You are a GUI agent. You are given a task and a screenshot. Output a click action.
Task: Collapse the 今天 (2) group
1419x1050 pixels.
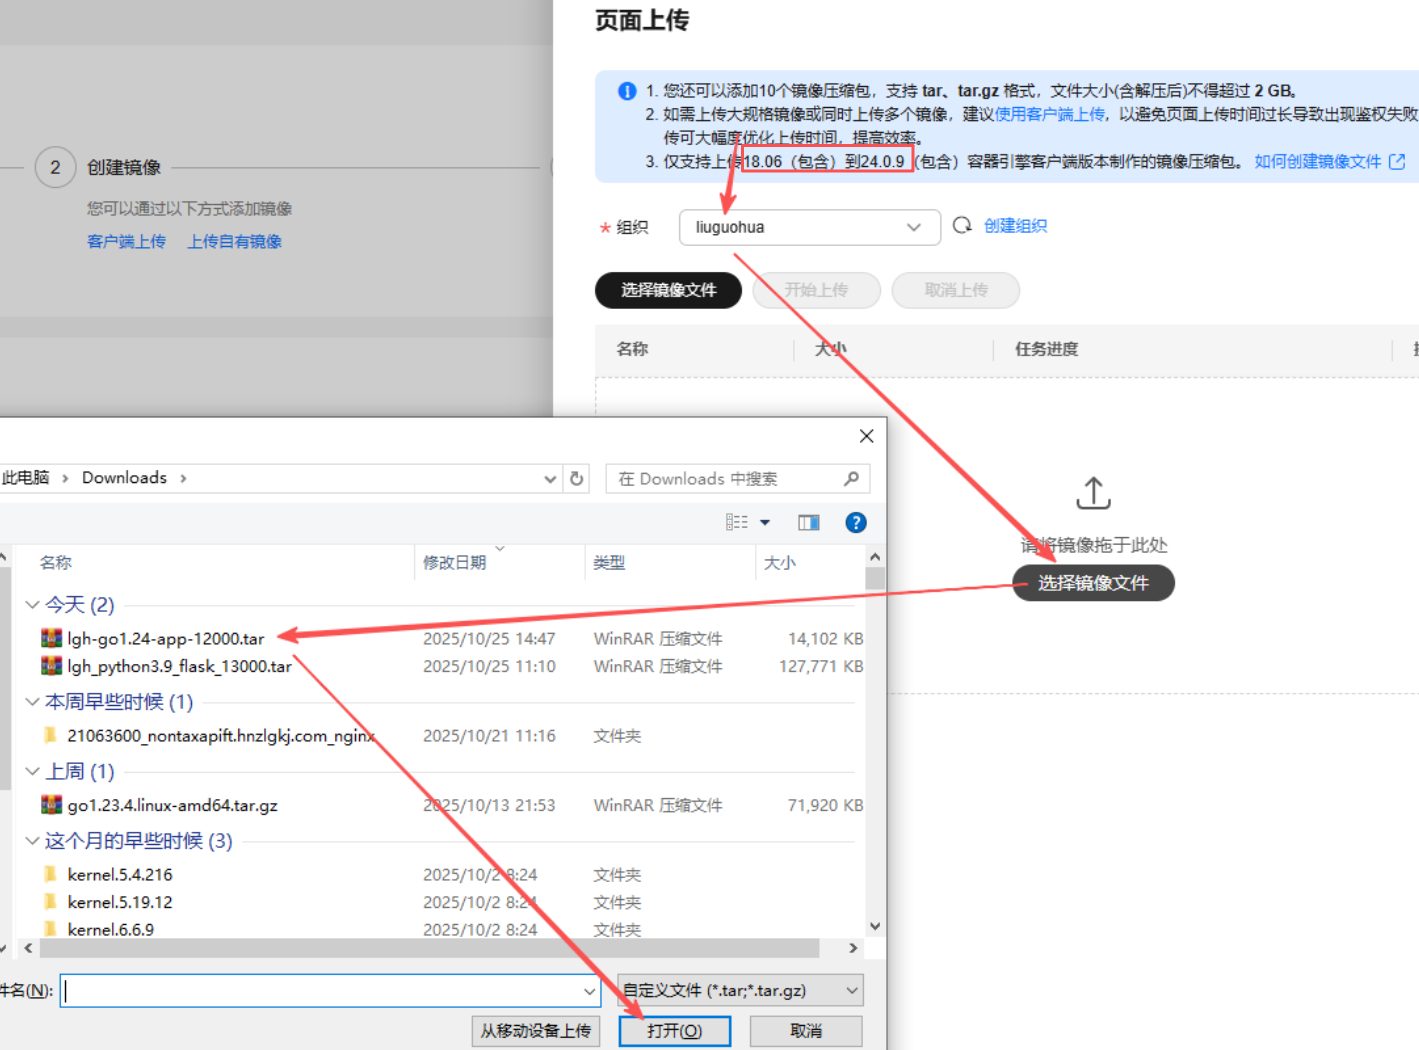[32, 605]
